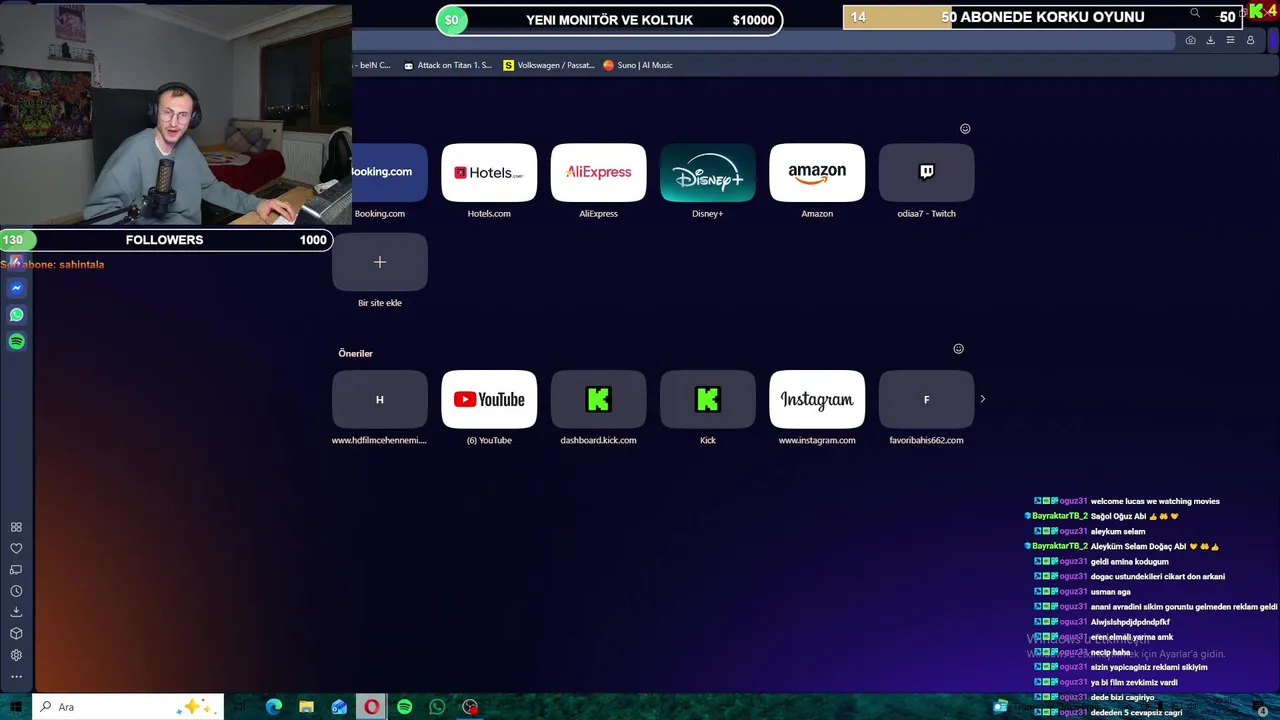Click the browser address bar field
The width and height of the screenshot is (1280, 720).
pos(764,40)
